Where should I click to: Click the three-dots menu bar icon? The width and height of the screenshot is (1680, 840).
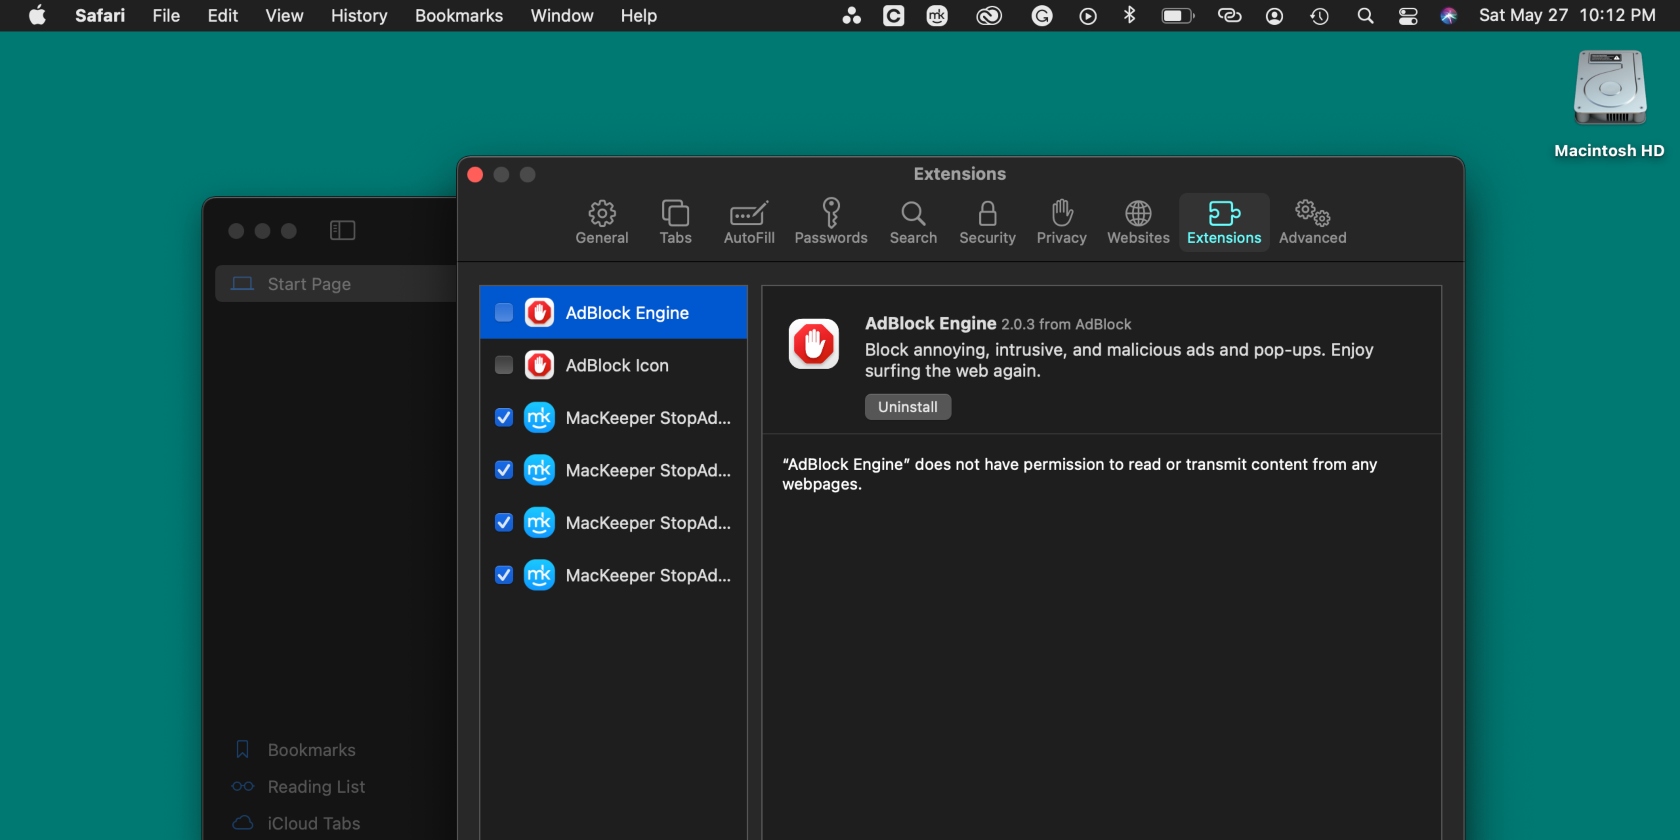[851, 16]
